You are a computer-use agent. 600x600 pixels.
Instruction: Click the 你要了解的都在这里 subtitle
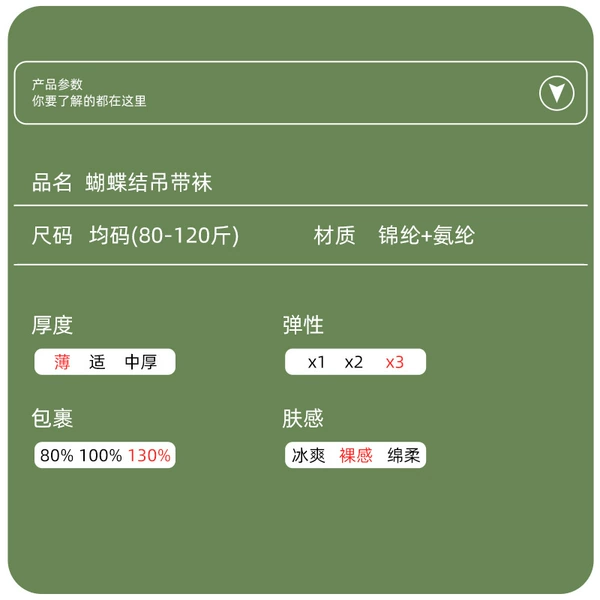tap(89, 101)
